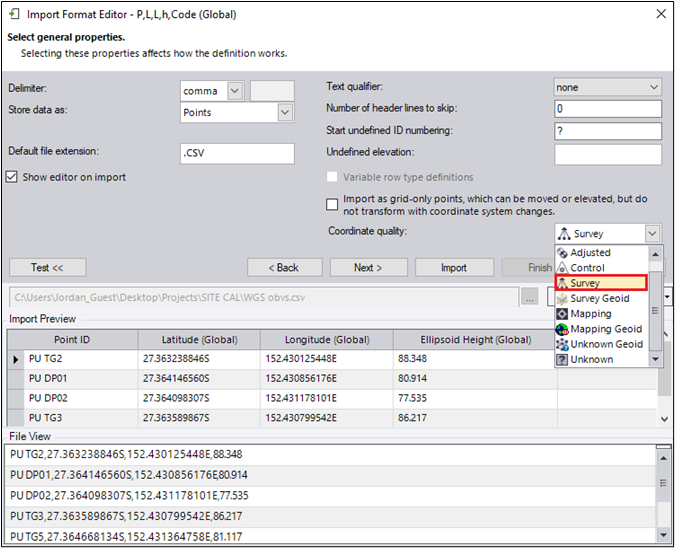Image resolution: width=675 pixels, height=548 pixels.
Task: Select the PU TG2 point cell
Action: 81,359
